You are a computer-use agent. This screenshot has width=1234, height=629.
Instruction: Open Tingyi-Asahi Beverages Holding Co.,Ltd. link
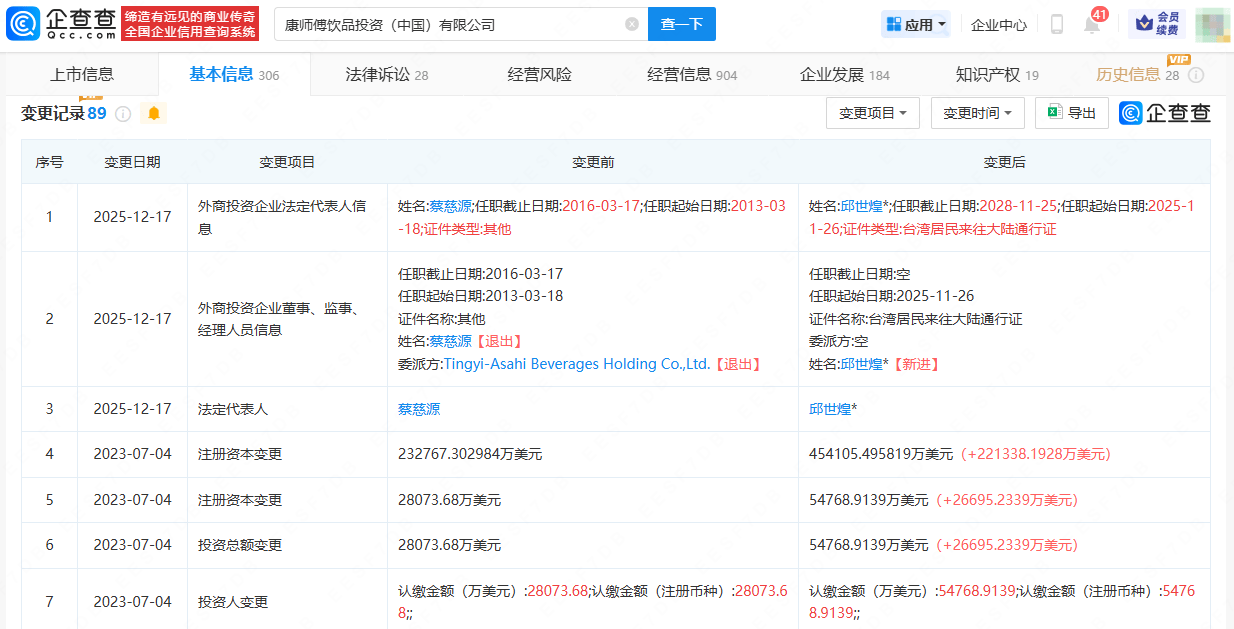(x=576, y=364)
